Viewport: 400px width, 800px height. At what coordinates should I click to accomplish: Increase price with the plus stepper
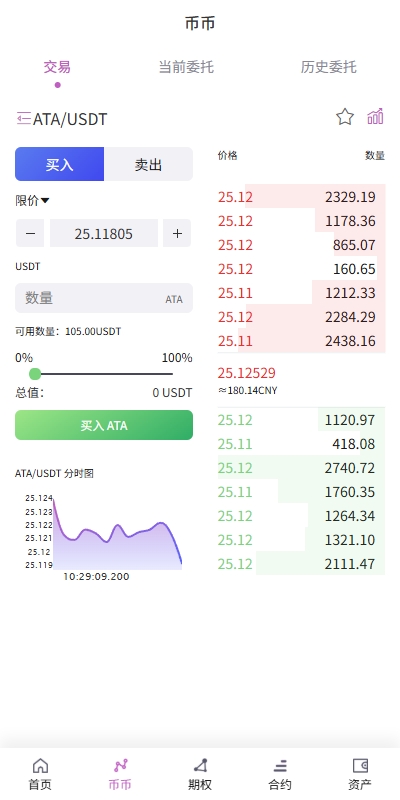(177, 233)
